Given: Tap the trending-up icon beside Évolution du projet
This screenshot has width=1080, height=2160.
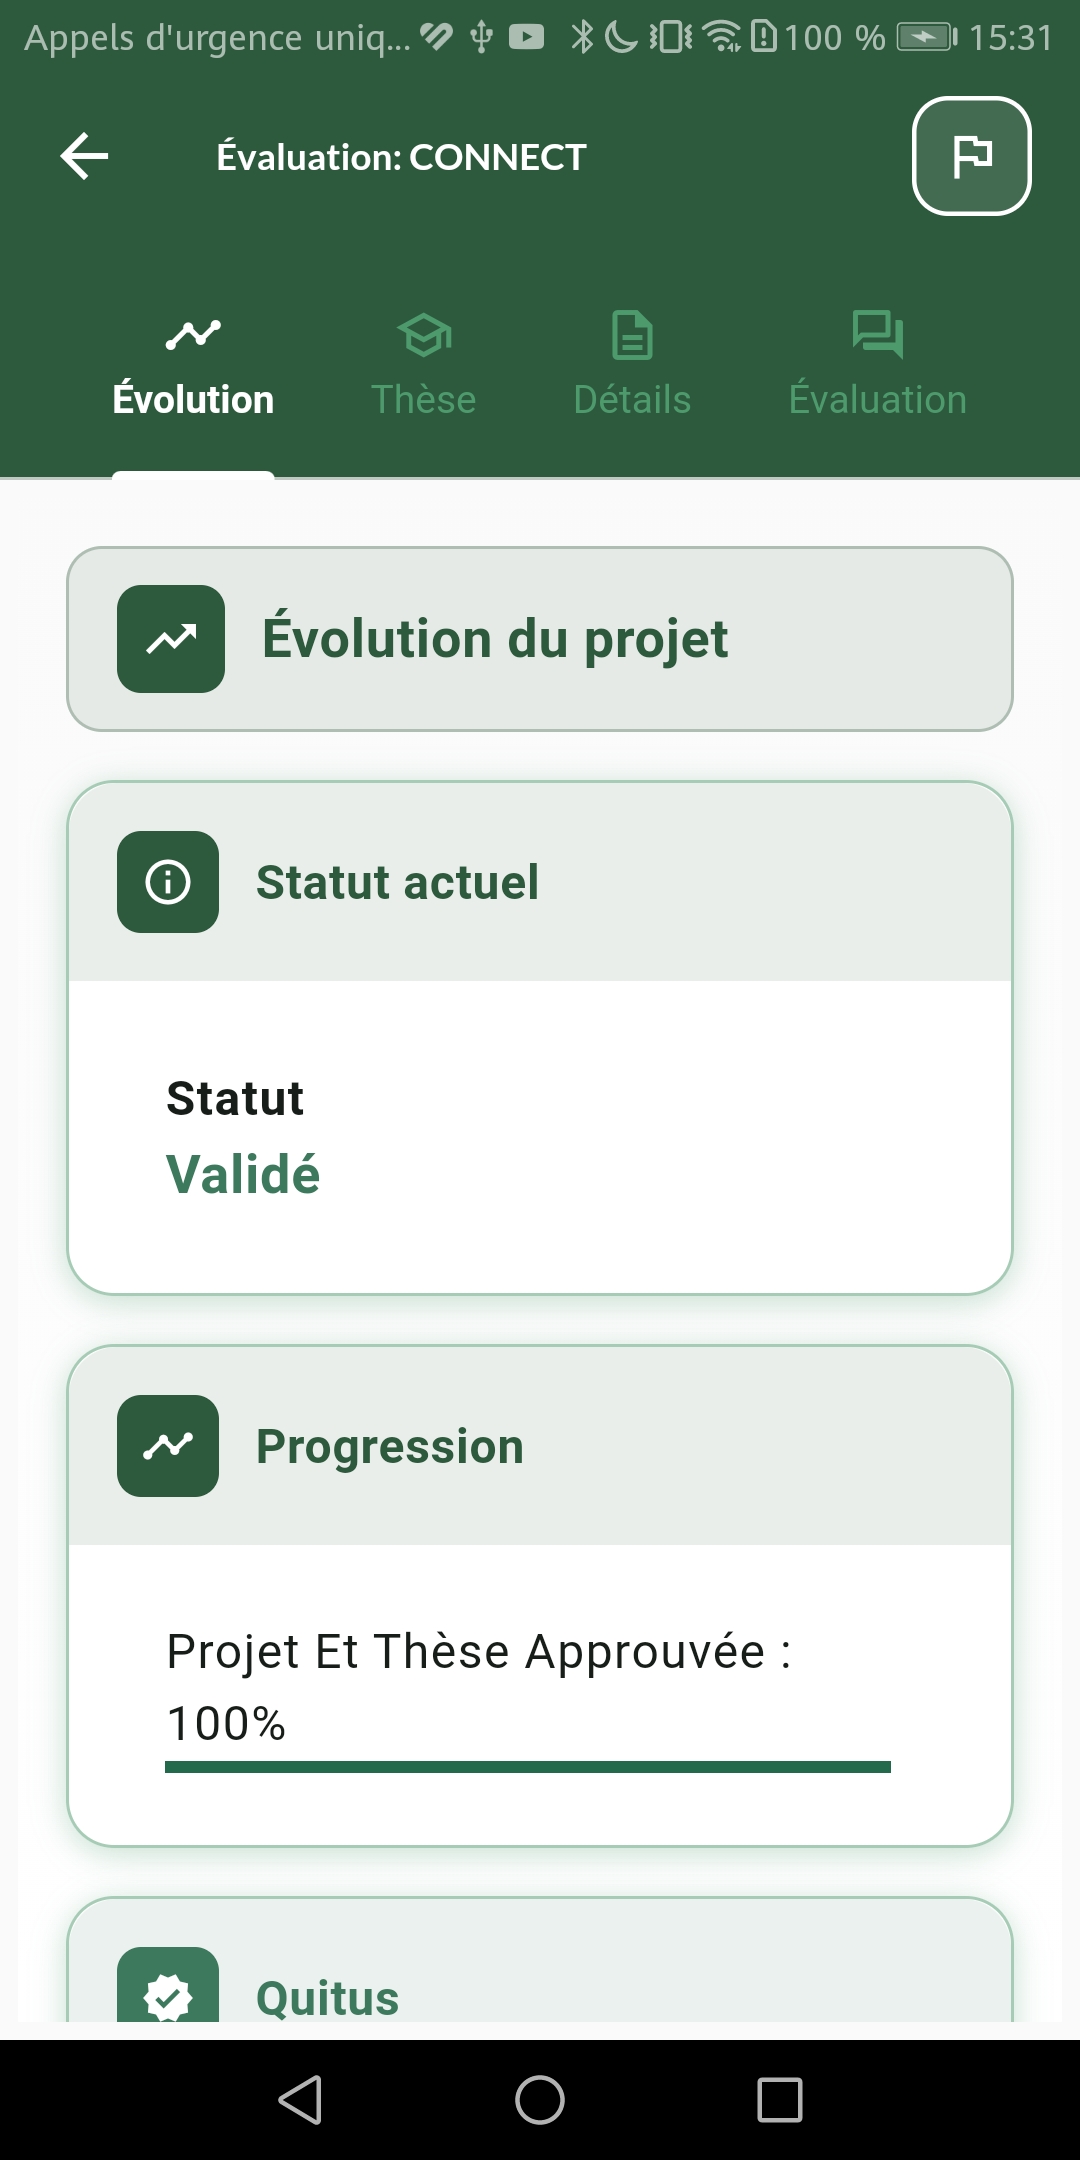Looking at the screenshot, I should (171, 639).
